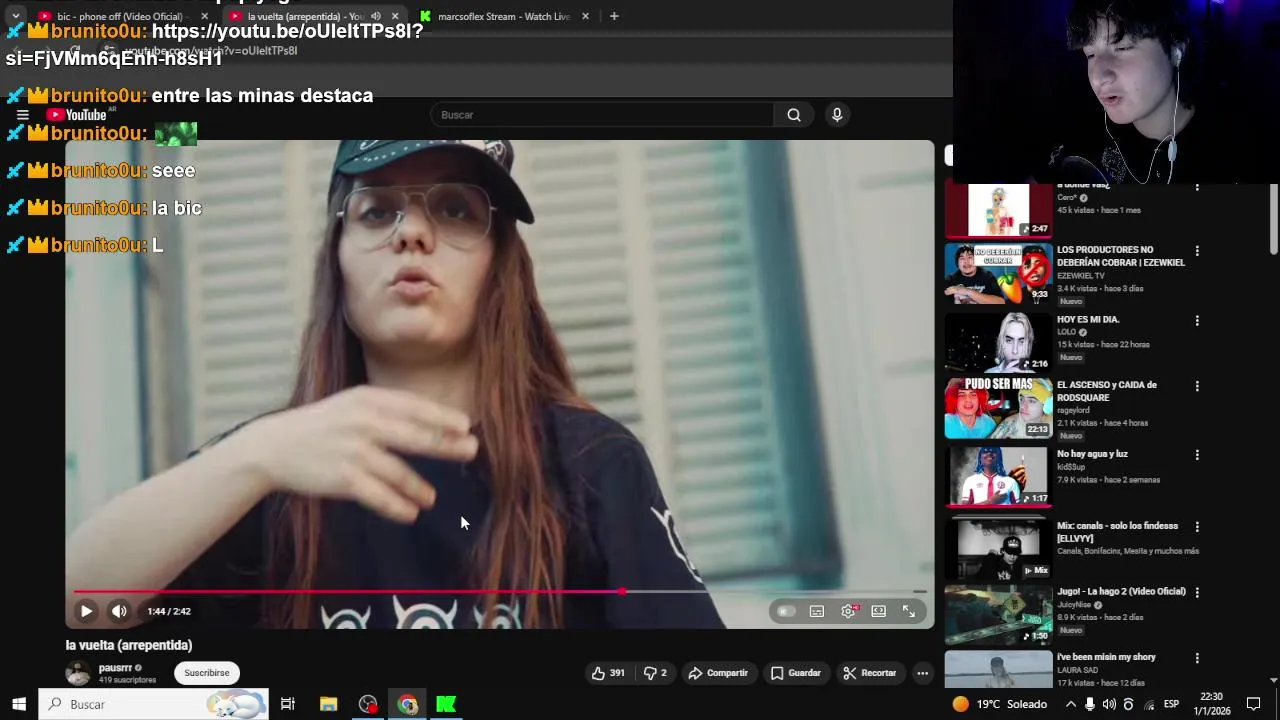The width and height of the screenshot is (1280, 720).
Task: Open options for the LAURA SAD video
Action: pos(1197,658)
